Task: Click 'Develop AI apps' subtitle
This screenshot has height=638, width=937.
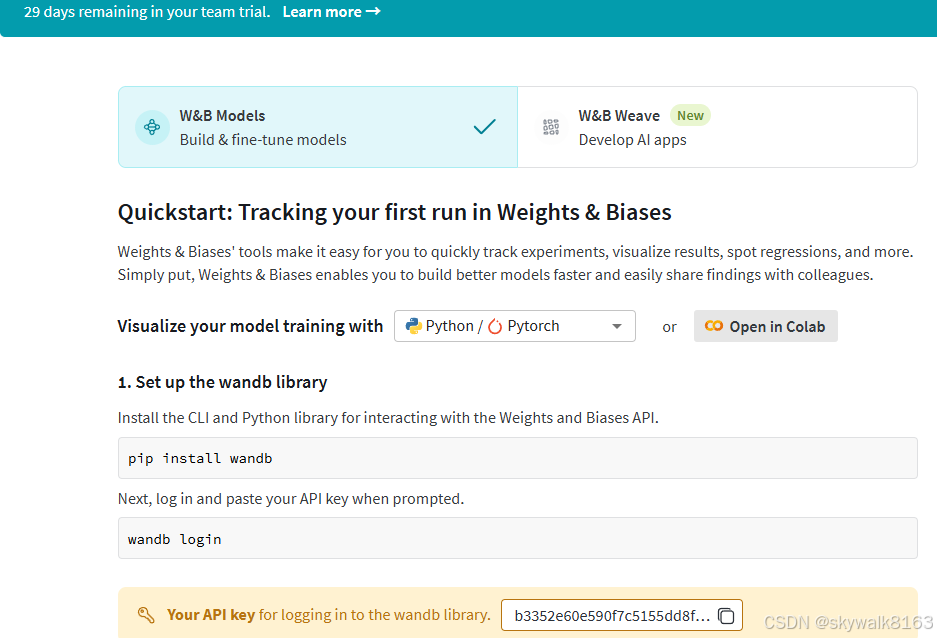Action: [x=632, y=140]
